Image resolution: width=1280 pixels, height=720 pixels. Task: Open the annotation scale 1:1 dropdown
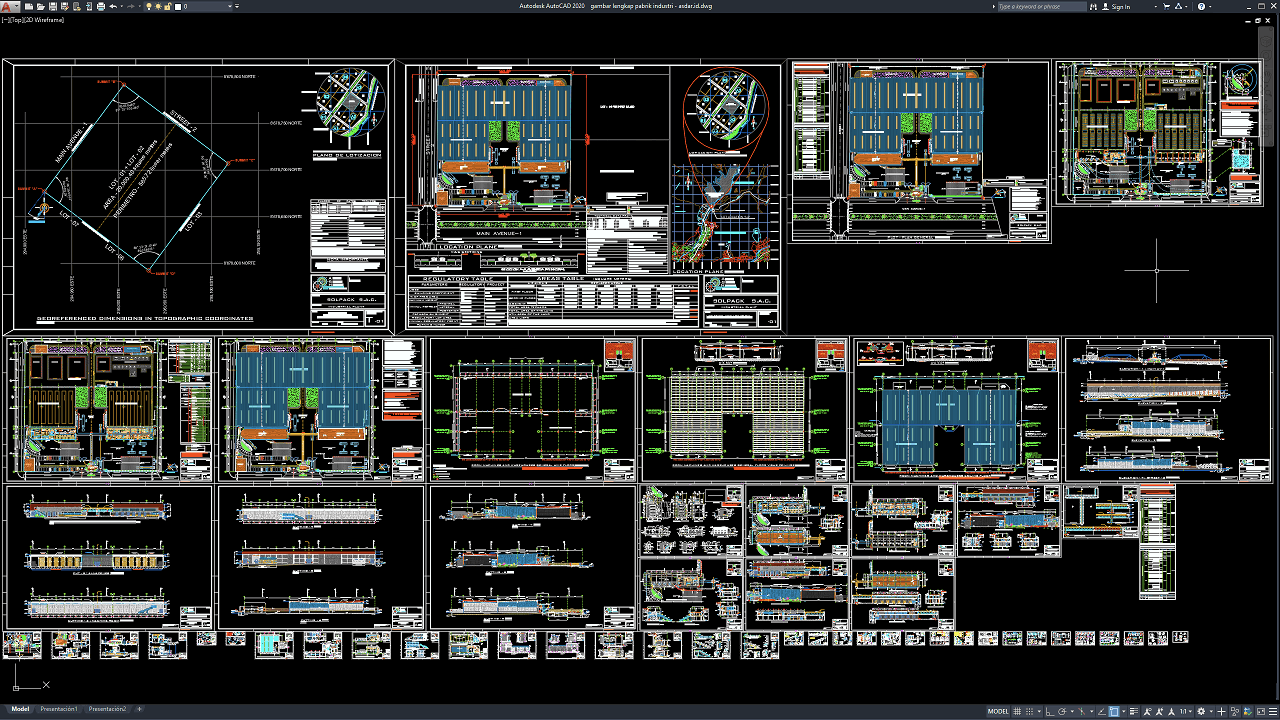1186,711
